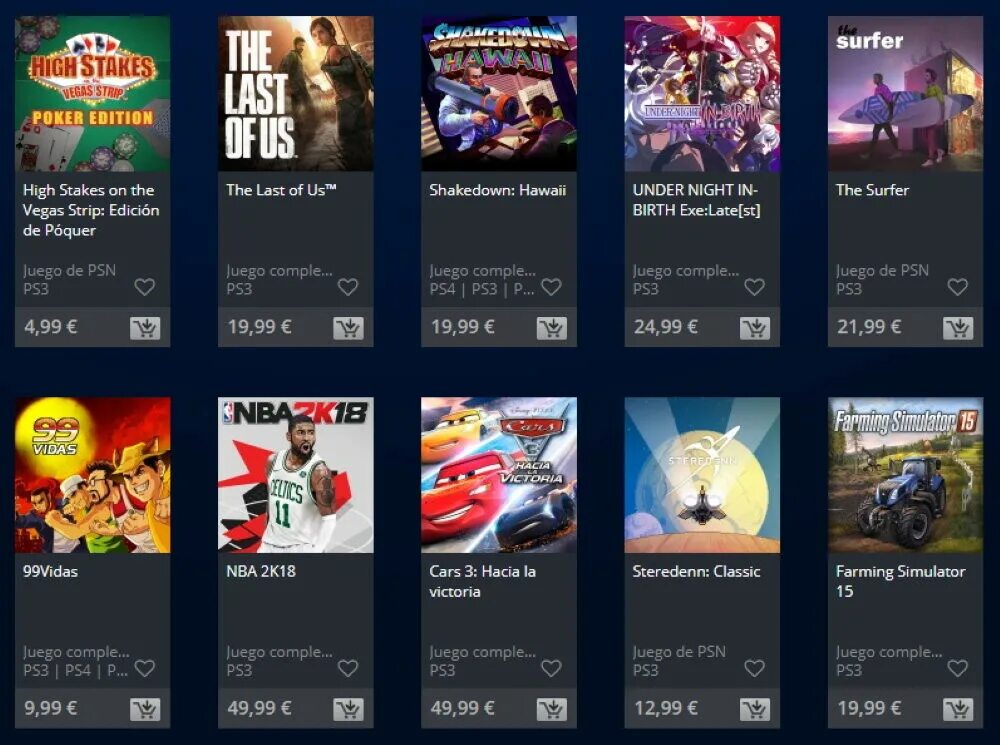1000x745 pixels.
Task: Open the Cars 3: Hacia la victoria title
Action: point(482,581)
